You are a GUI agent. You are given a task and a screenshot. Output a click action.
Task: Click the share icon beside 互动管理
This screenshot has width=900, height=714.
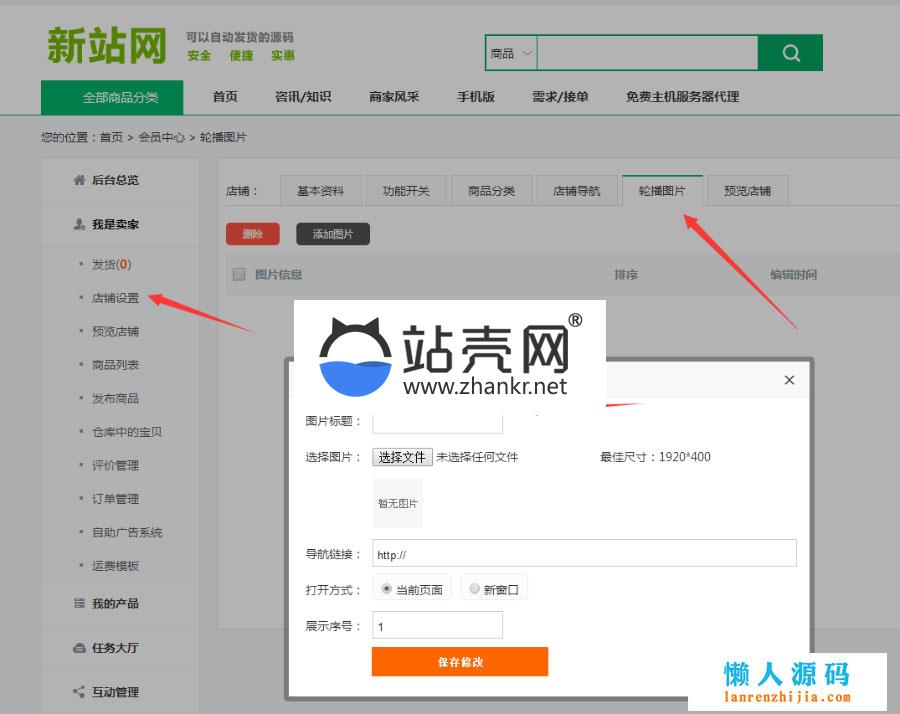pyautogui.click(x=79, y=692)
